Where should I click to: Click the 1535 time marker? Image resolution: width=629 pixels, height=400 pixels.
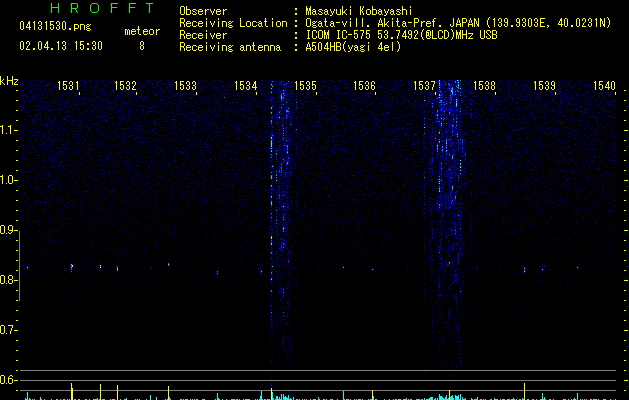tap(305, 86)
